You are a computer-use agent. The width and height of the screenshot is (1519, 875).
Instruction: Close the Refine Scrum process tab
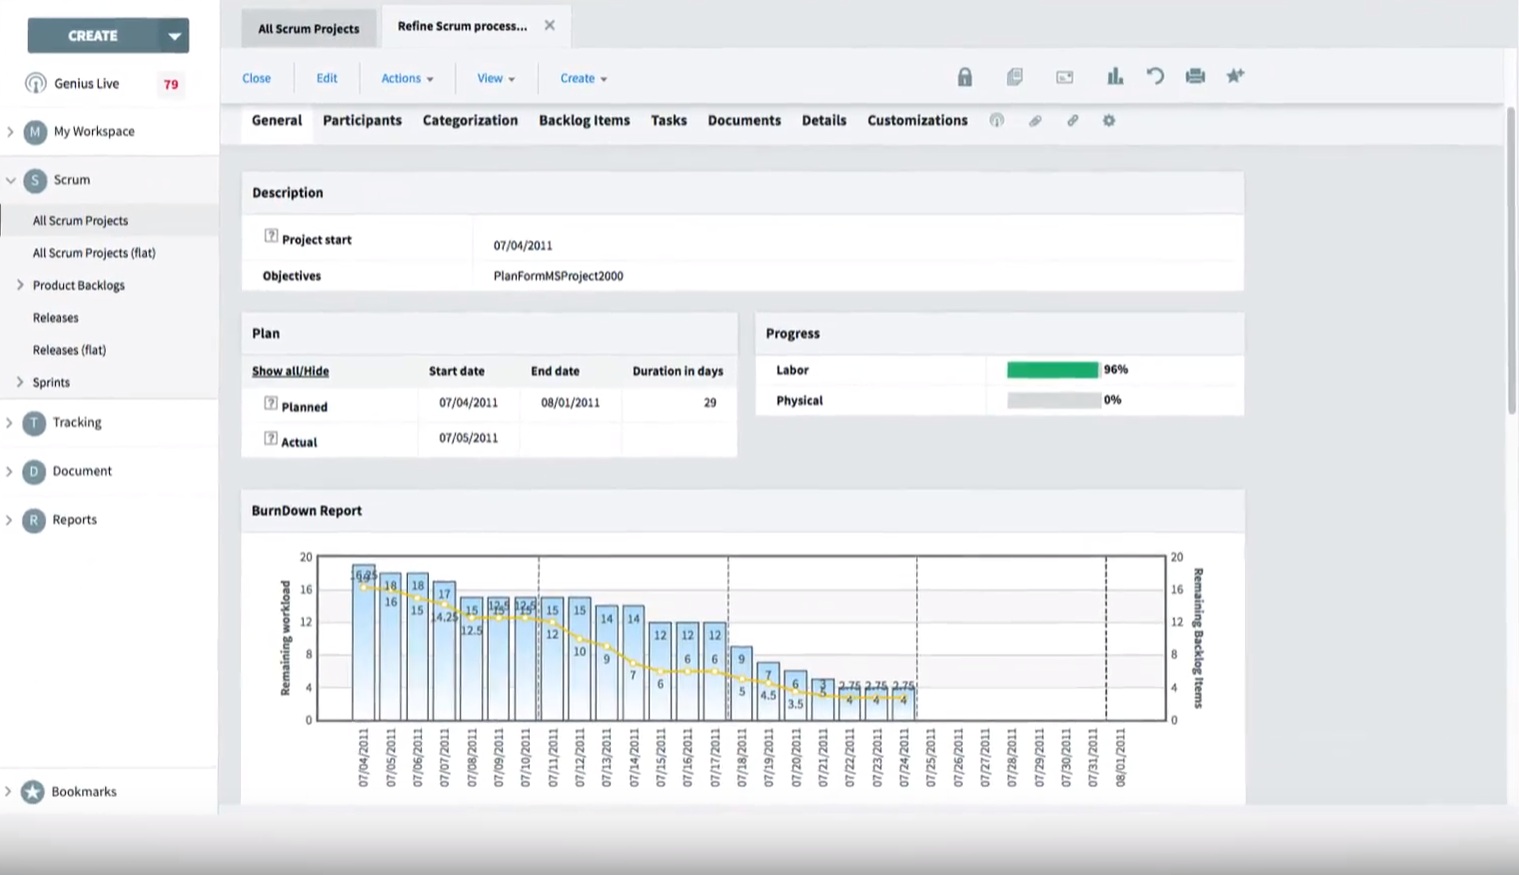point(549,26)
